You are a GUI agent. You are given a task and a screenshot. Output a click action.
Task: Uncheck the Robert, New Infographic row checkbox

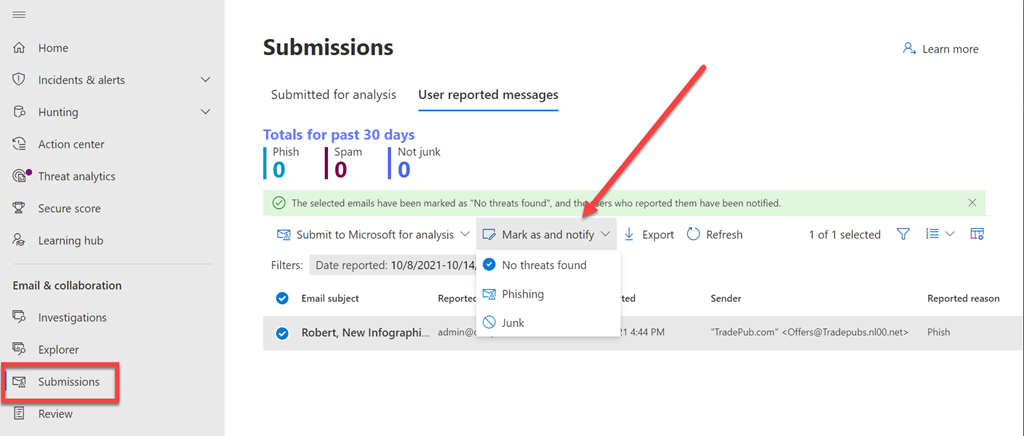click(x=282, y=333)
